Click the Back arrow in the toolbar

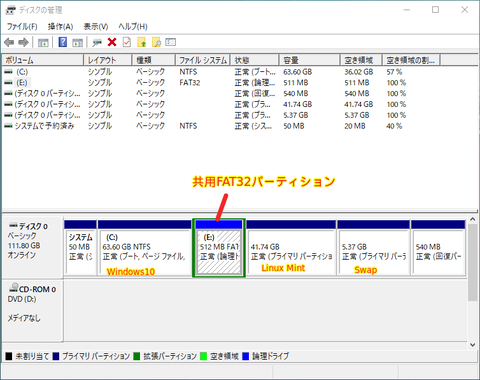coord(9,42)
